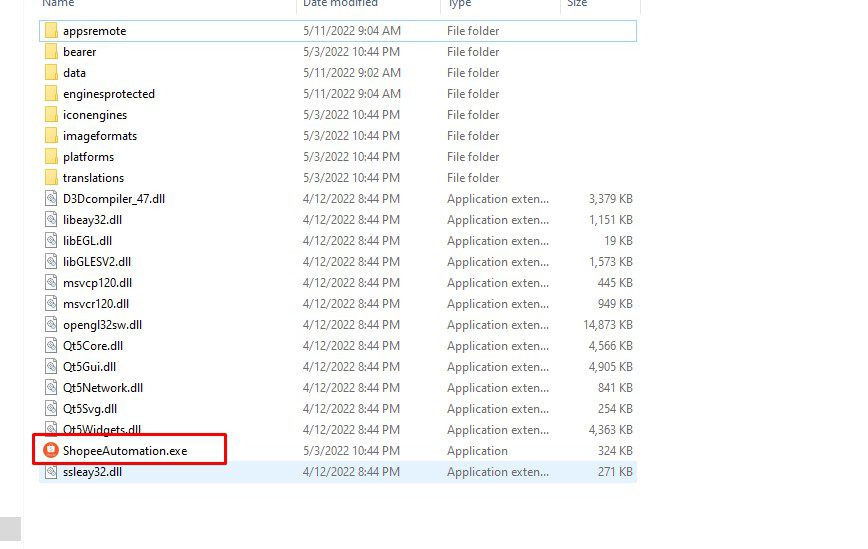Click the 1,573 KB size value

pyautogui.click(x=611, y=262)
